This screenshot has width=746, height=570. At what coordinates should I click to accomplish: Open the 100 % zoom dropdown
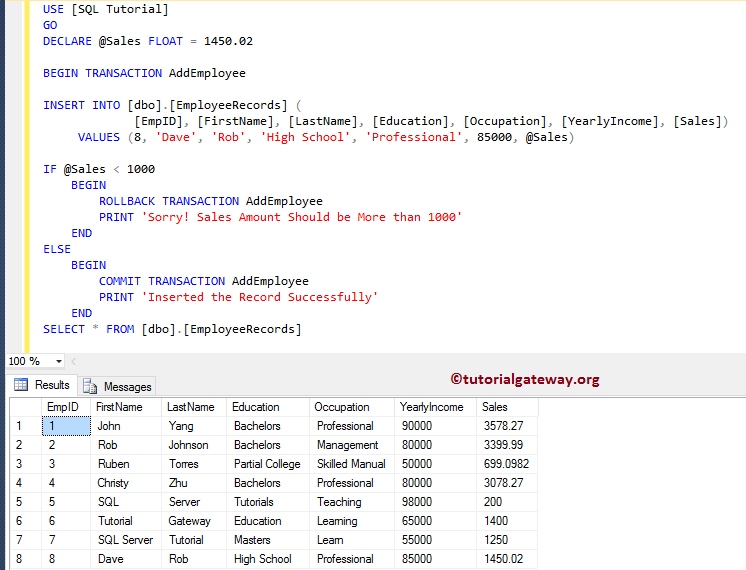point(59,361)
